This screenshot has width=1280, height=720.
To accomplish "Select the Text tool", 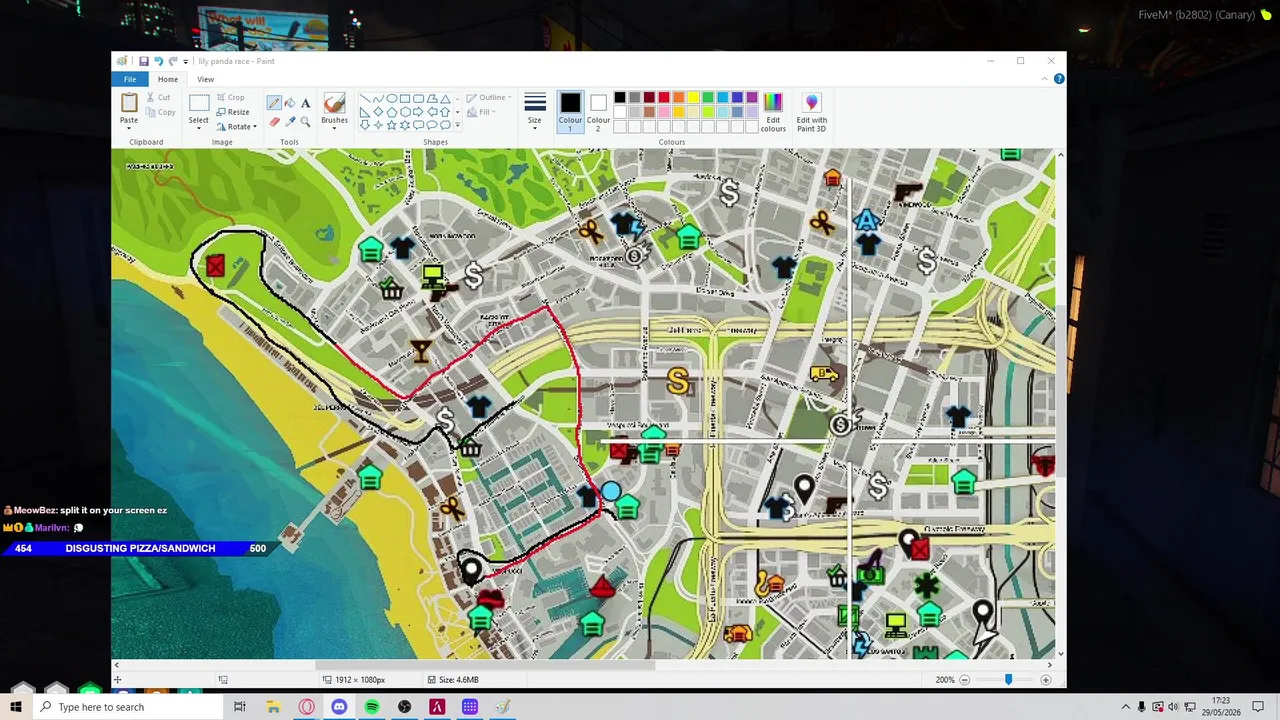I will point(306,103).
